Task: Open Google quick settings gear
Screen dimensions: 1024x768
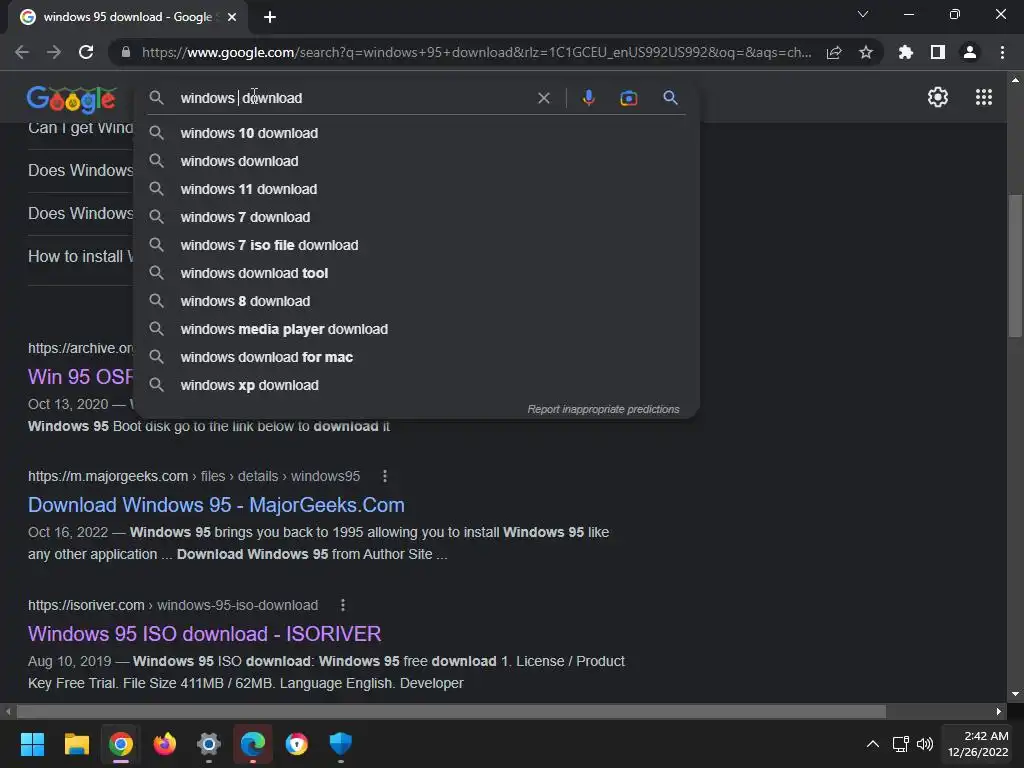Action: pyautogui.click(x=938, y=97)
